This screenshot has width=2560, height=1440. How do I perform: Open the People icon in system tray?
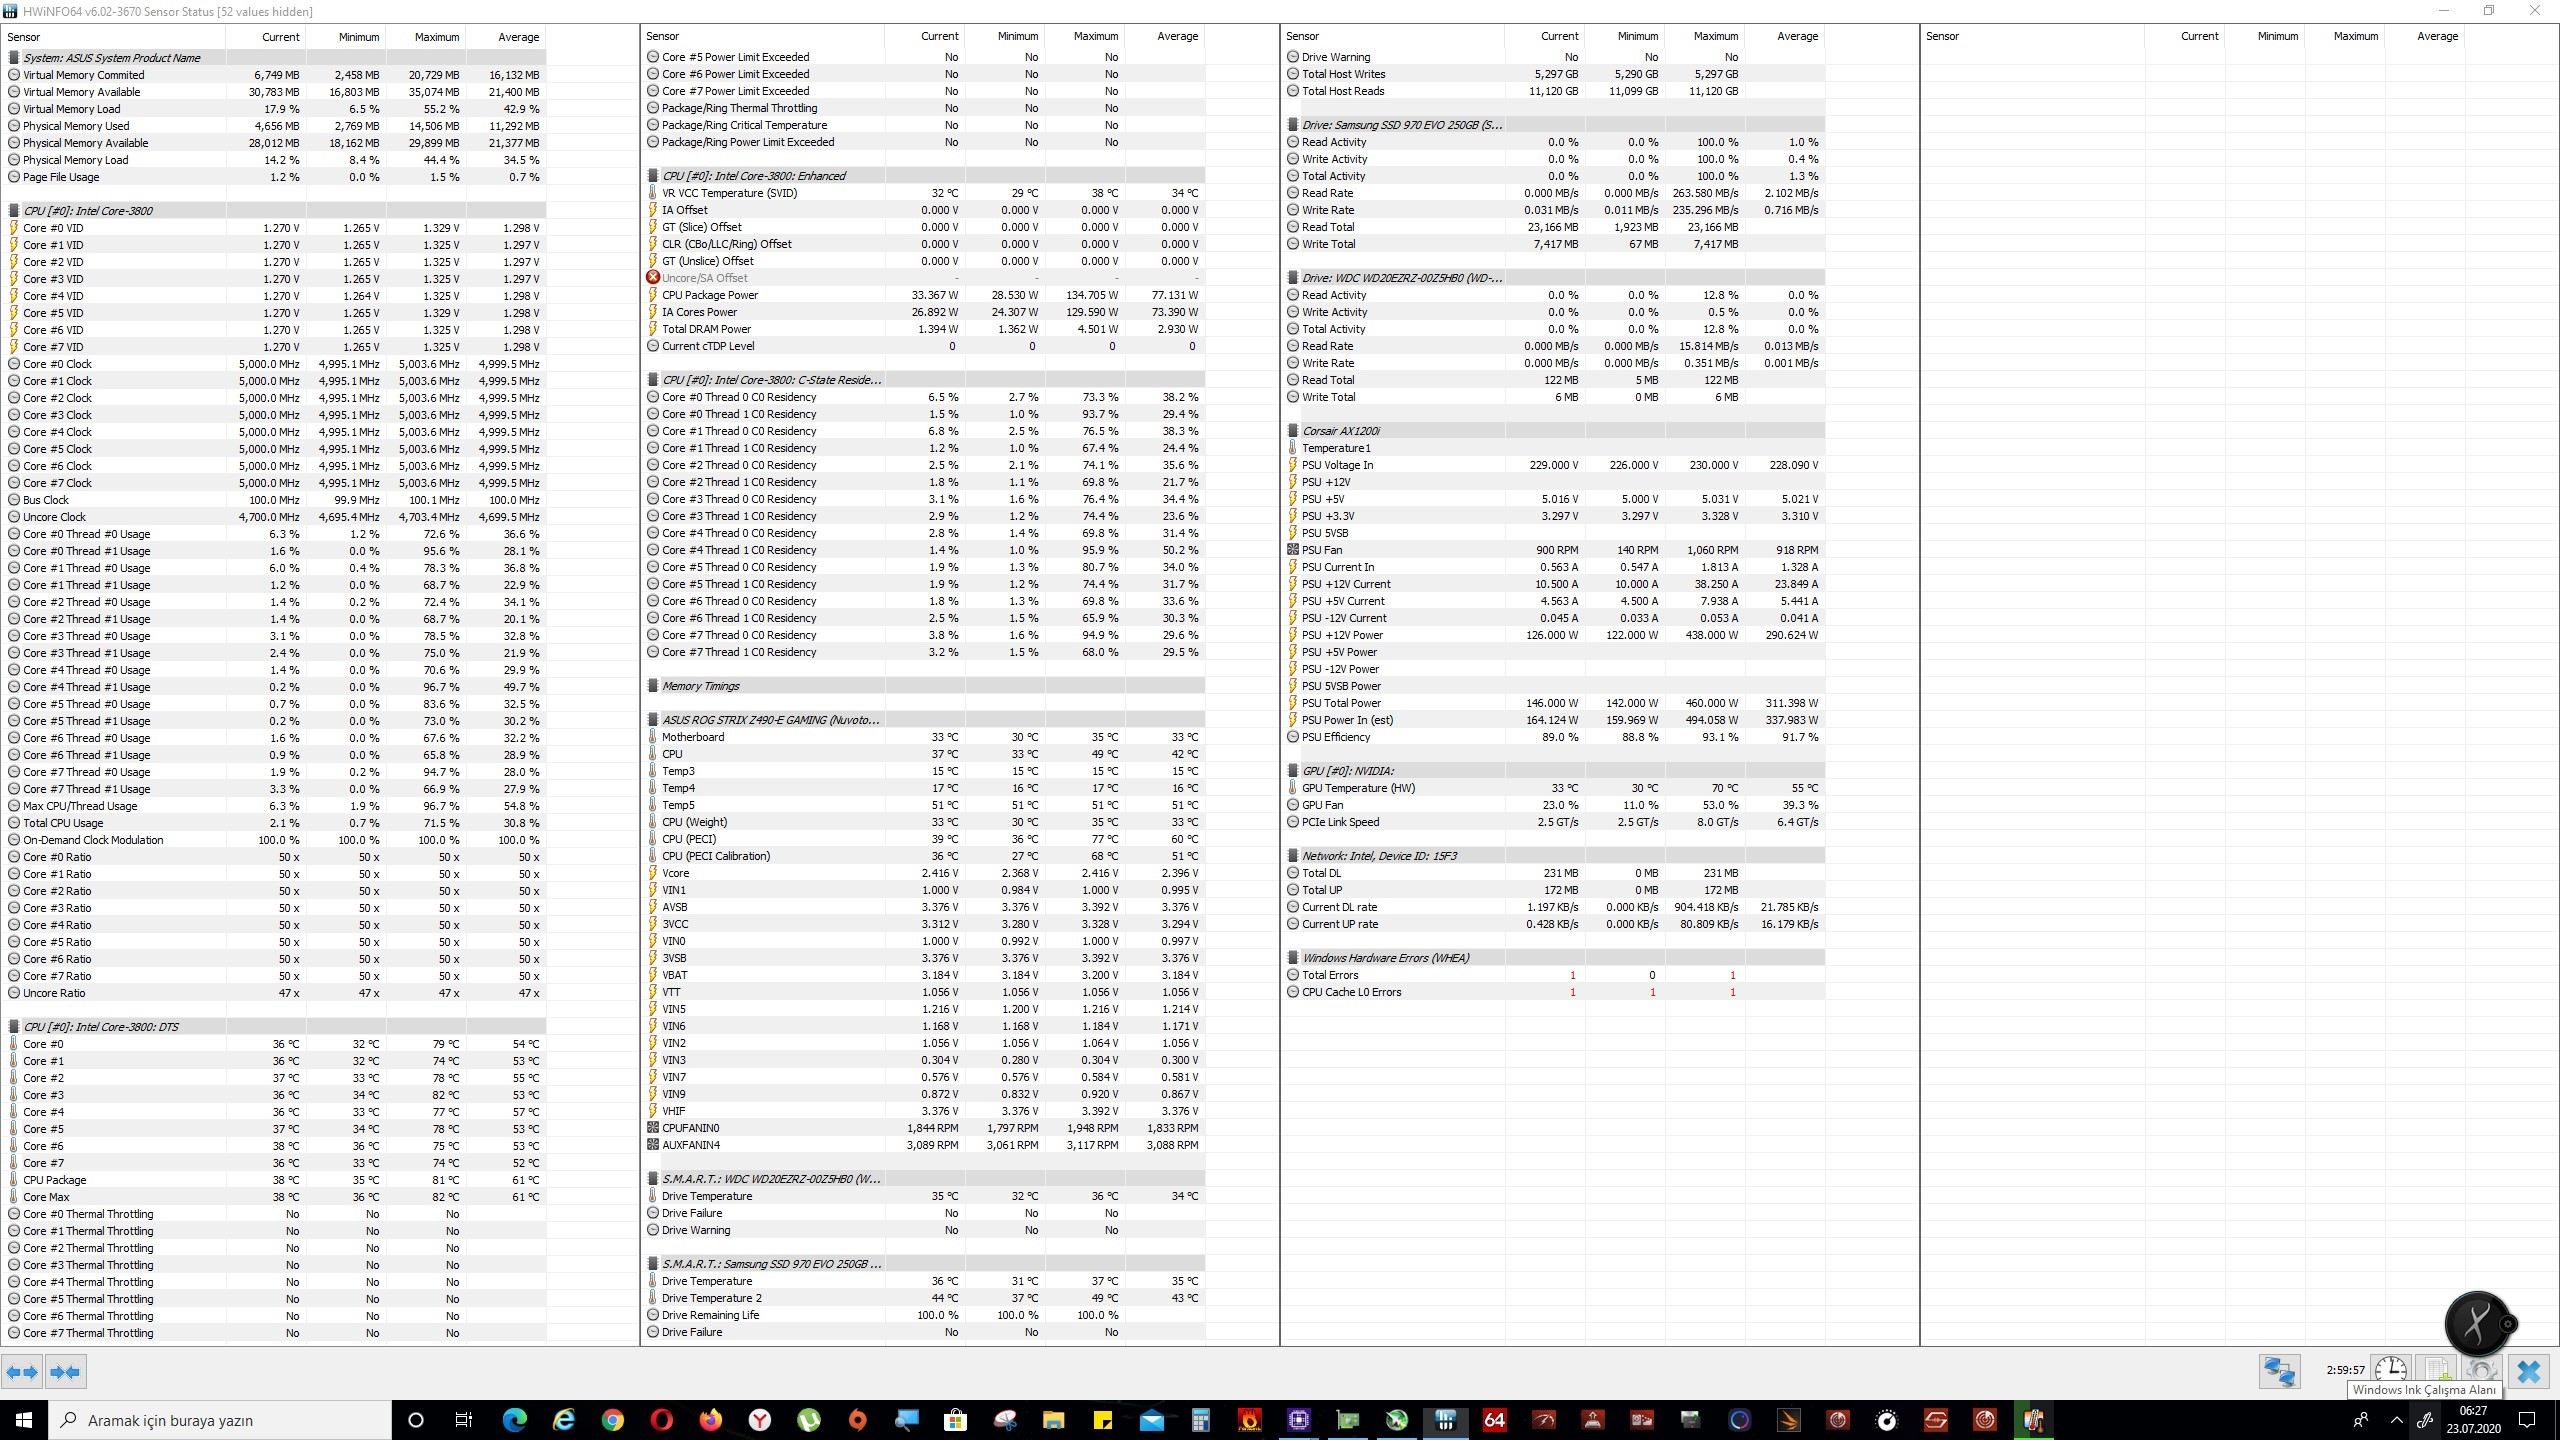pos(2362,1420)
